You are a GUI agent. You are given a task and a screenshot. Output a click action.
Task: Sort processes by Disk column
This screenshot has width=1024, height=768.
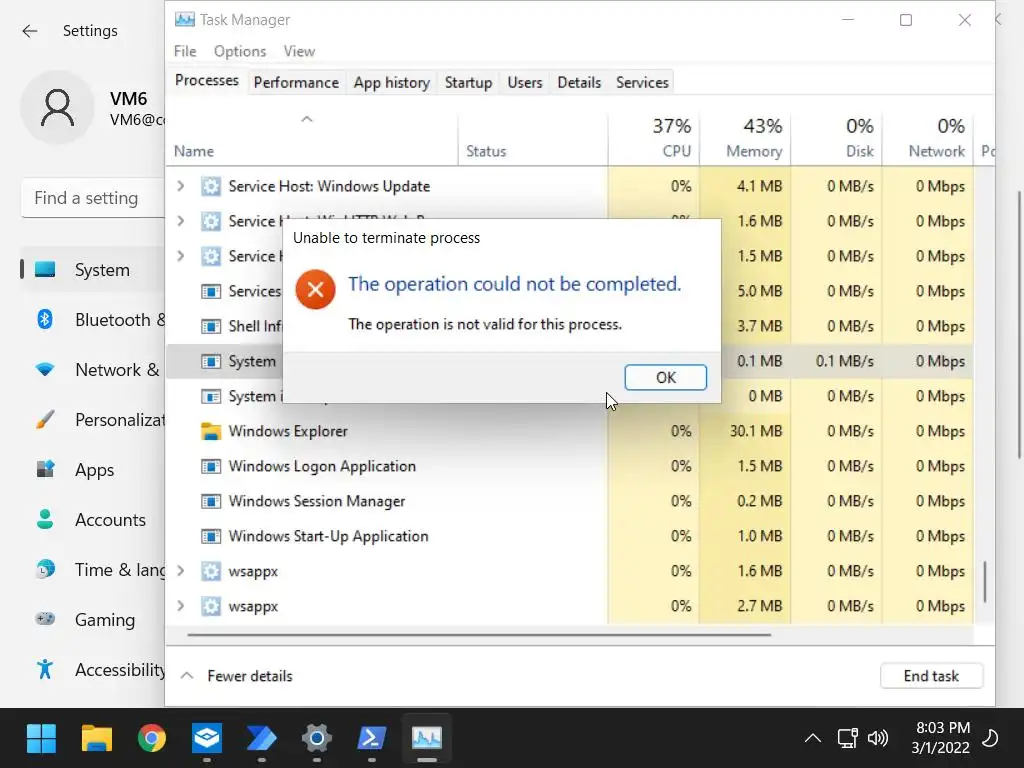837,138
